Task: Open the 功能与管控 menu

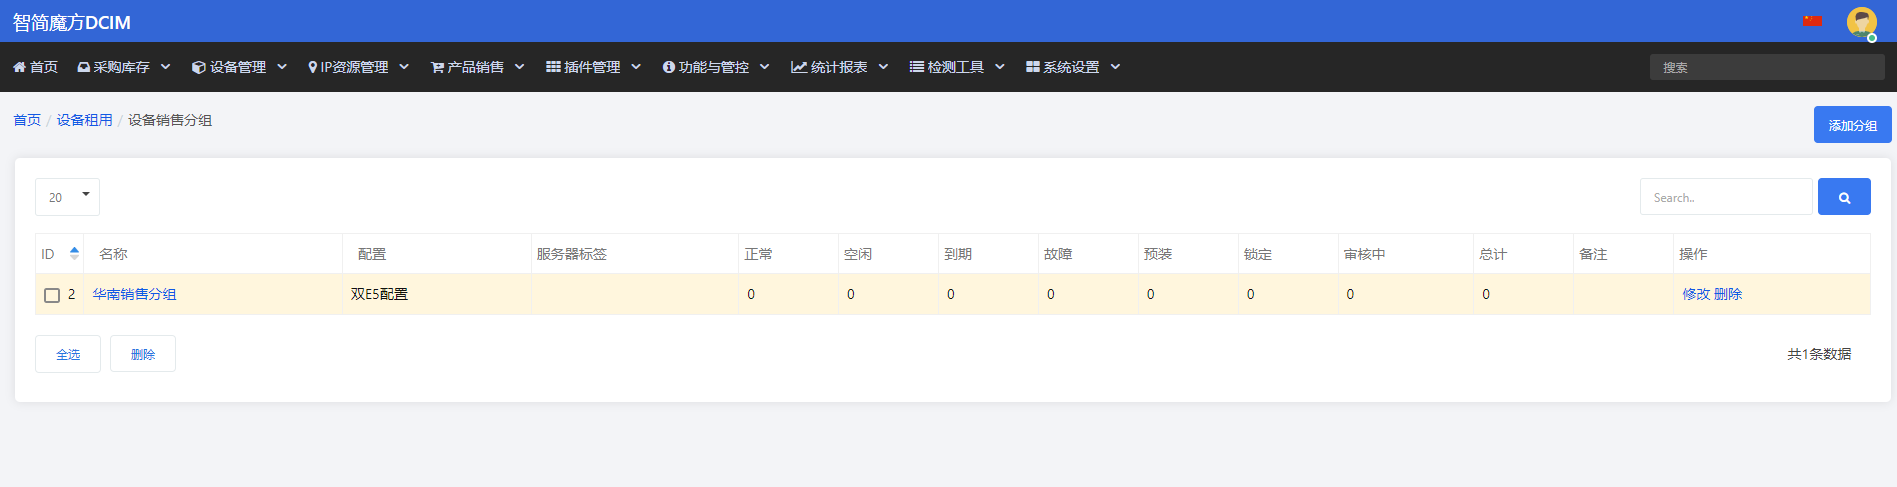Action: [715, 67]
